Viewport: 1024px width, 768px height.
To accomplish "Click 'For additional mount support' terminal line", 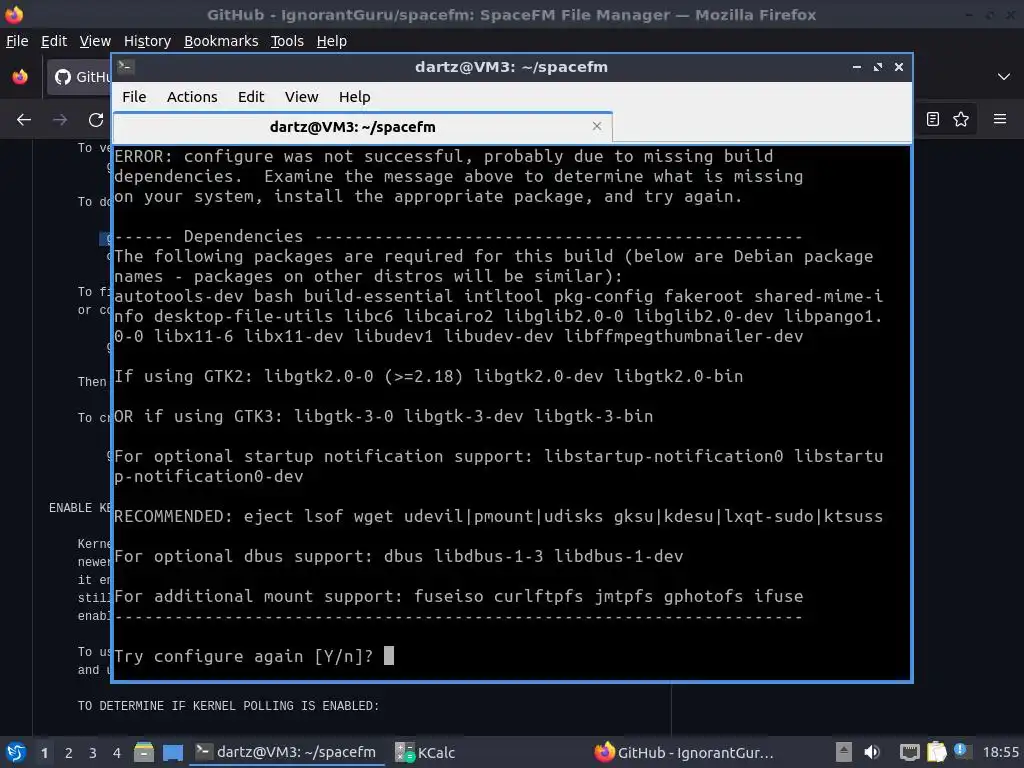I will point(458,596).
